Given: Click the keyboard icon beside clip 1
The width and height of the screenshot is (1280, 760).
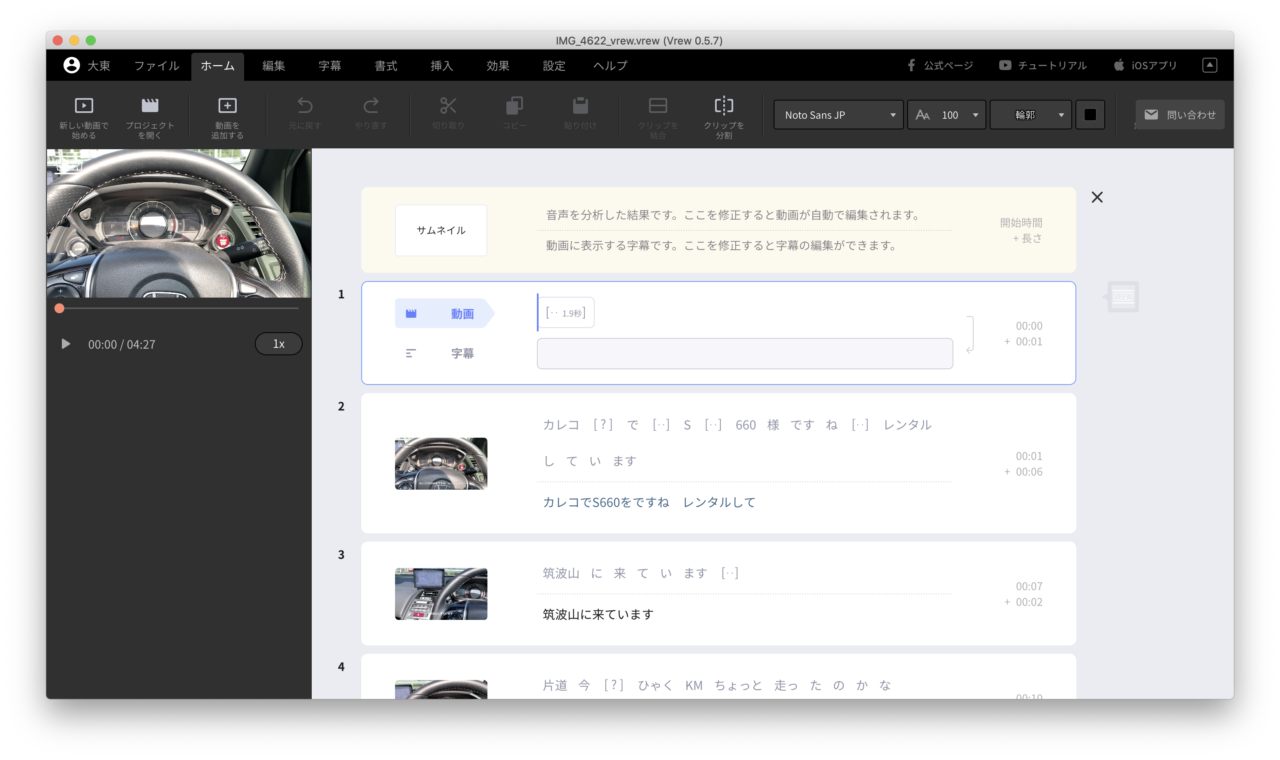Looking at the screenshot, I should (1123, 297).
